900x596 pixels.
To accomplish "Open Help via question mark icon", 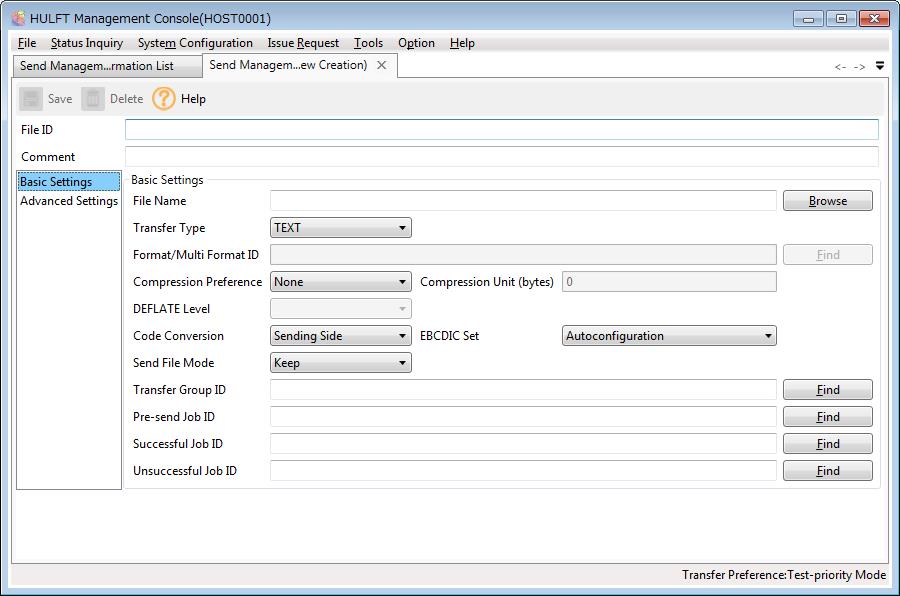I will pyautogui.click(x=164, y=99).
